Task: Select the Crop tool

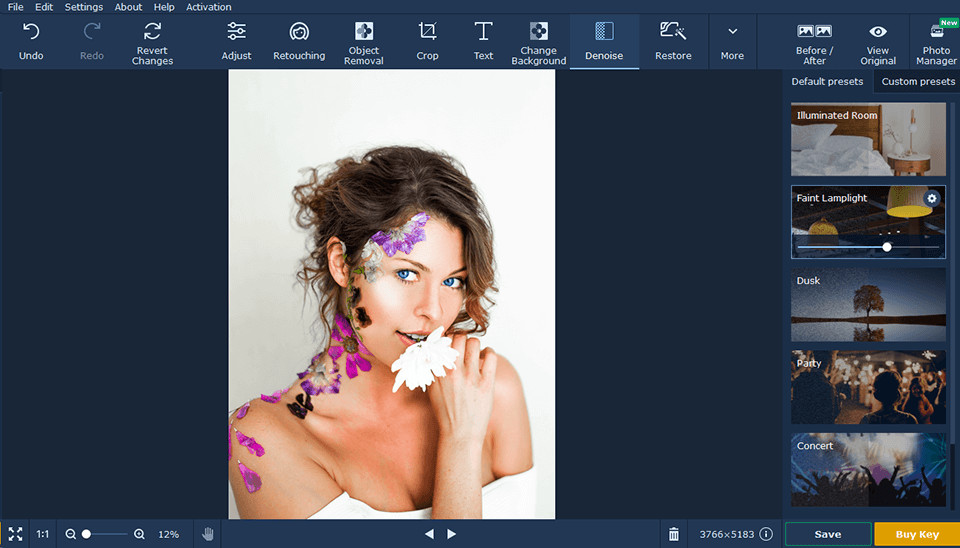Action: tap(427, 42)
